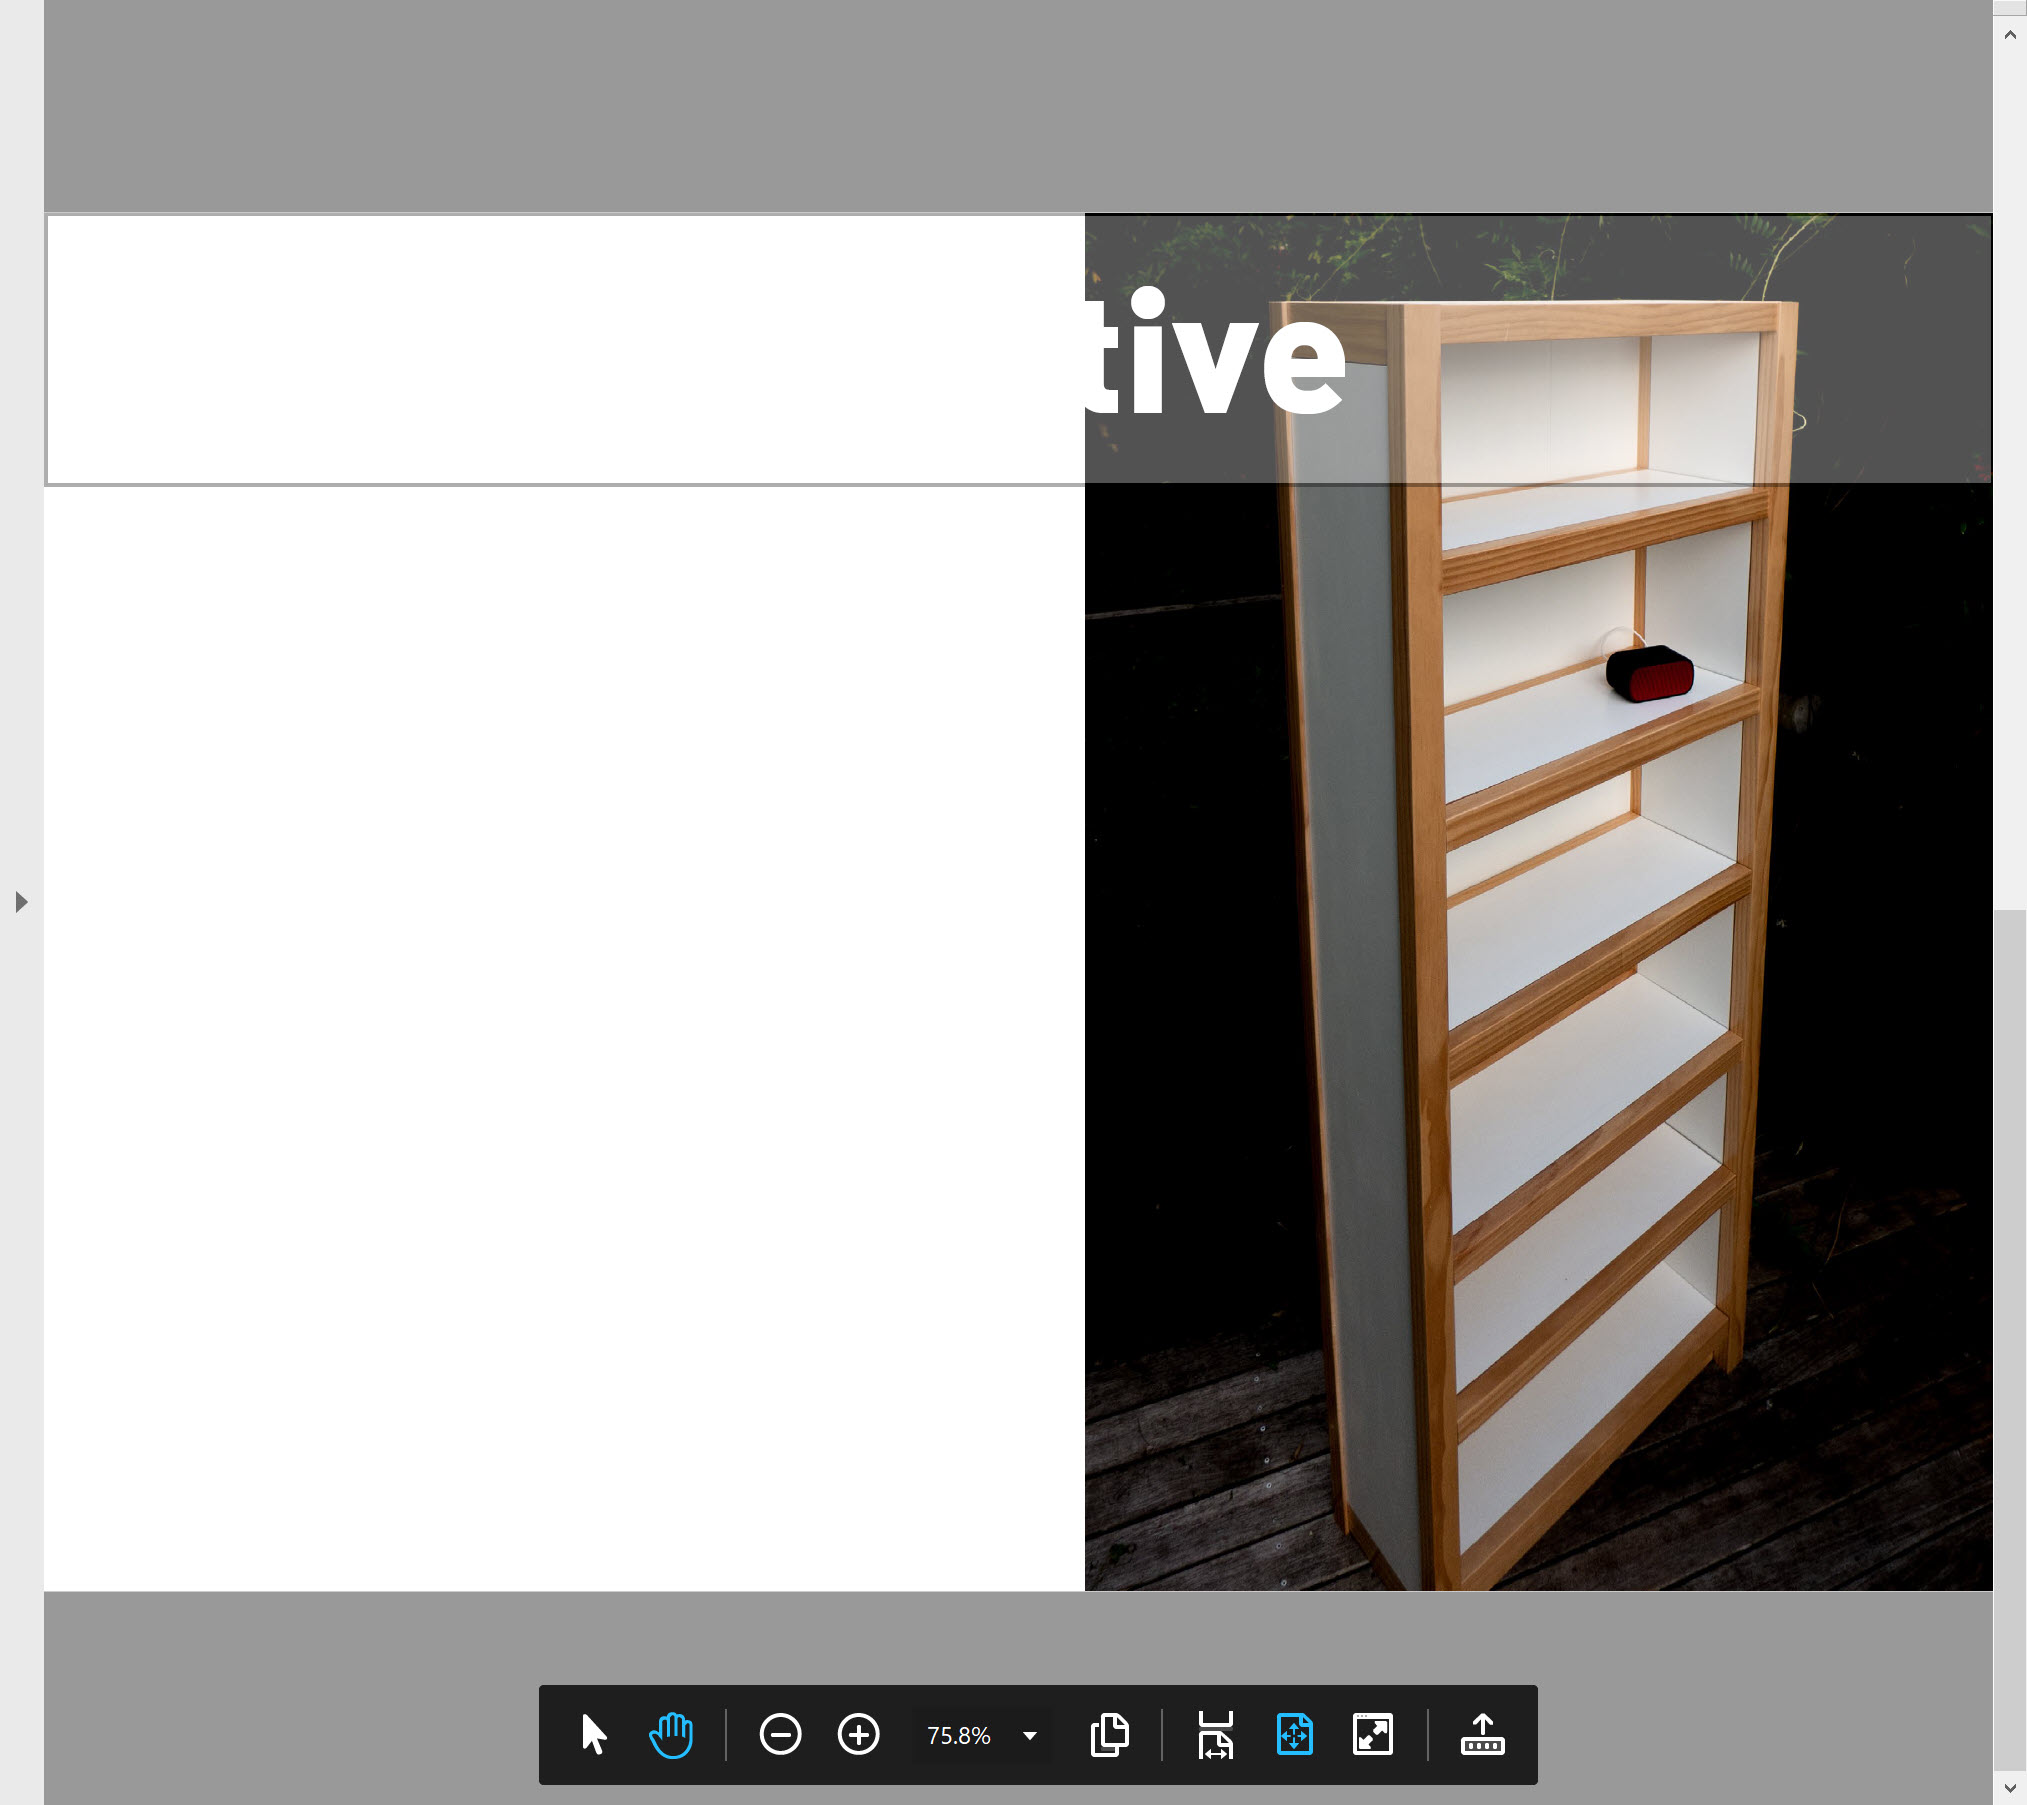Activate the Hand panning tool
The height and width of the screenshot is (1805, 2027).
670,1735
